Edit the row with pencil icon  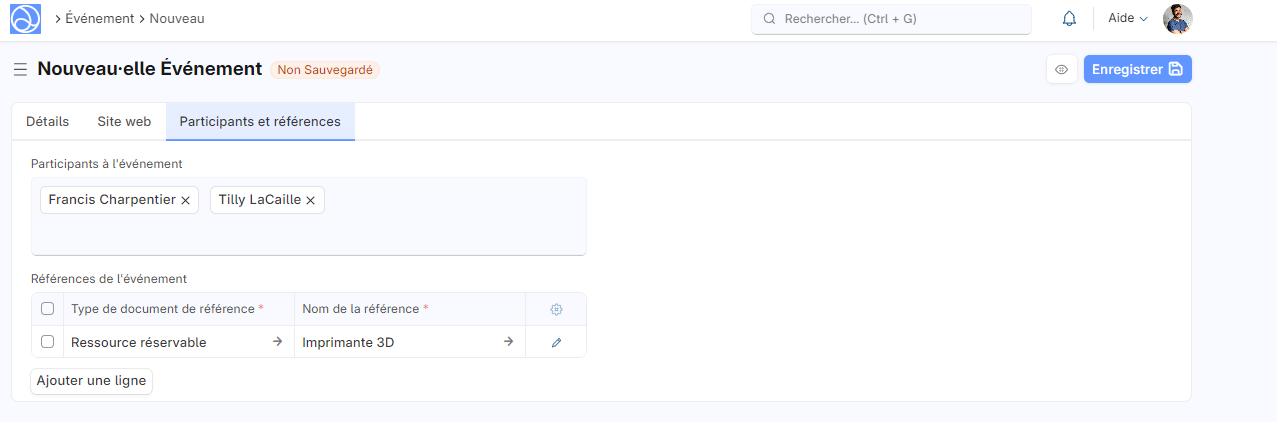(556, 342)
